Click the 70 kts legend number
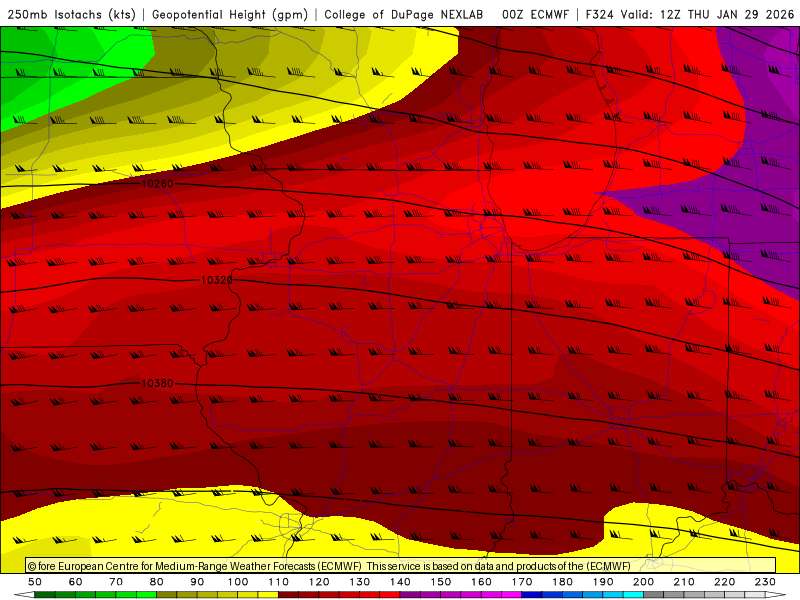 point(116,582)
